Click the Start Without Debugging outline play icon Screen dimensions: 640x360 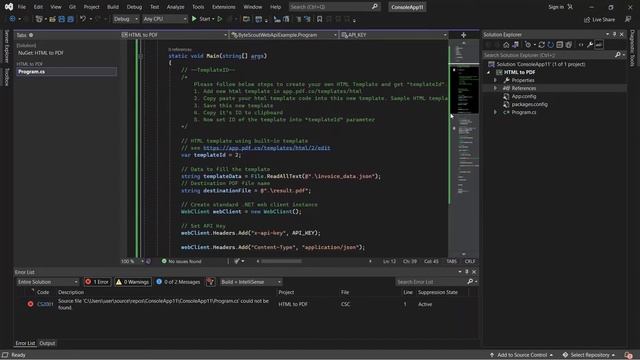(220, 19)
